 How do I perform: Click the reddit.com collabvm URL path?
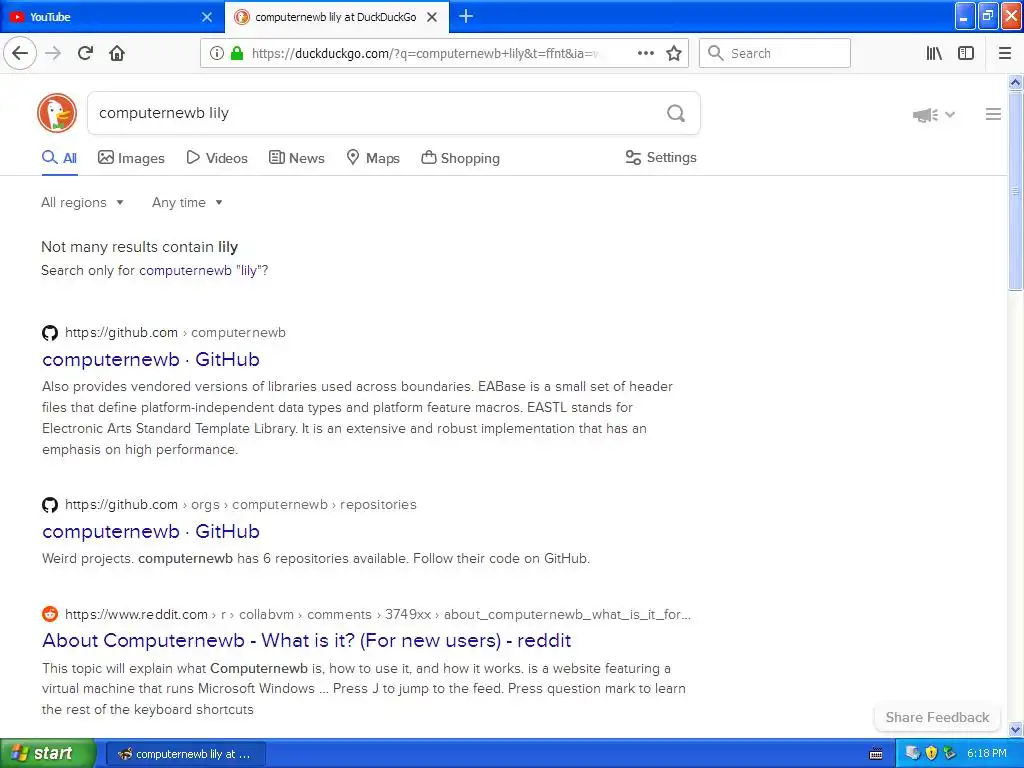(x=377, y=614)
